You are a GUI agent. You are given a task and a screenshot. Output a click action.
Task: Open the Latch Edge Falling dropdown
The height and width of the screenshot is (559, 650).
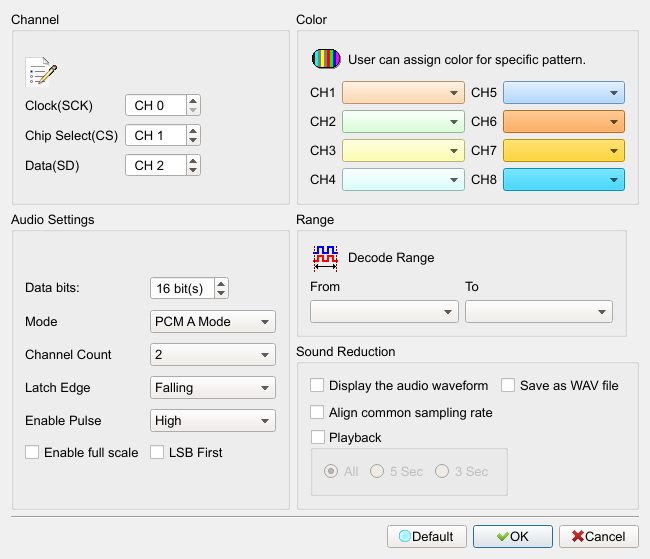point(213,388)
